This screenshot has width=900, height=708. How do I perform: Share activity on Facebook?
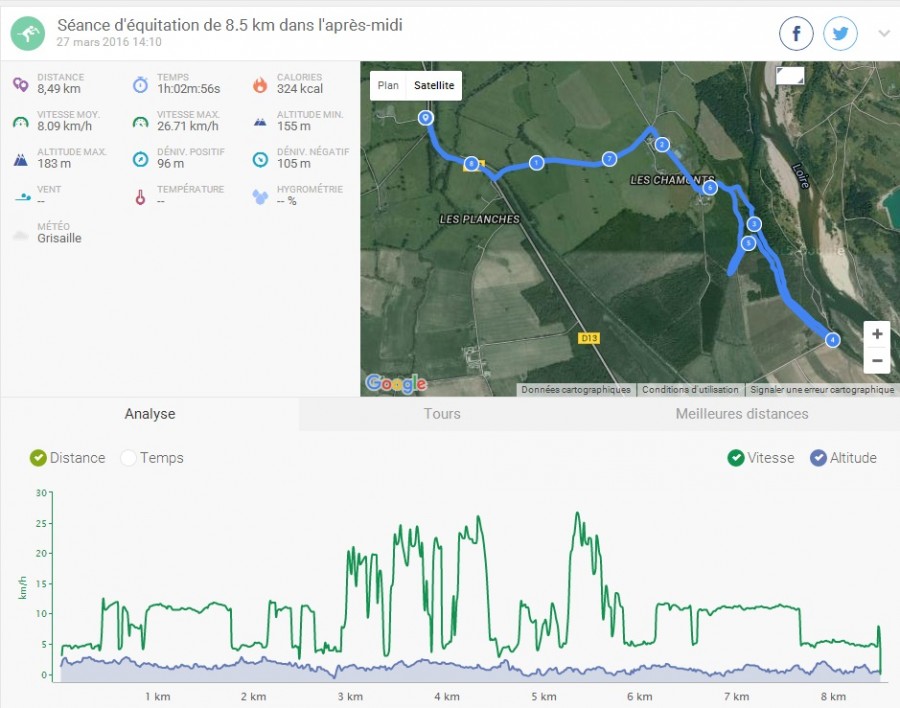[x=796, y=34]
